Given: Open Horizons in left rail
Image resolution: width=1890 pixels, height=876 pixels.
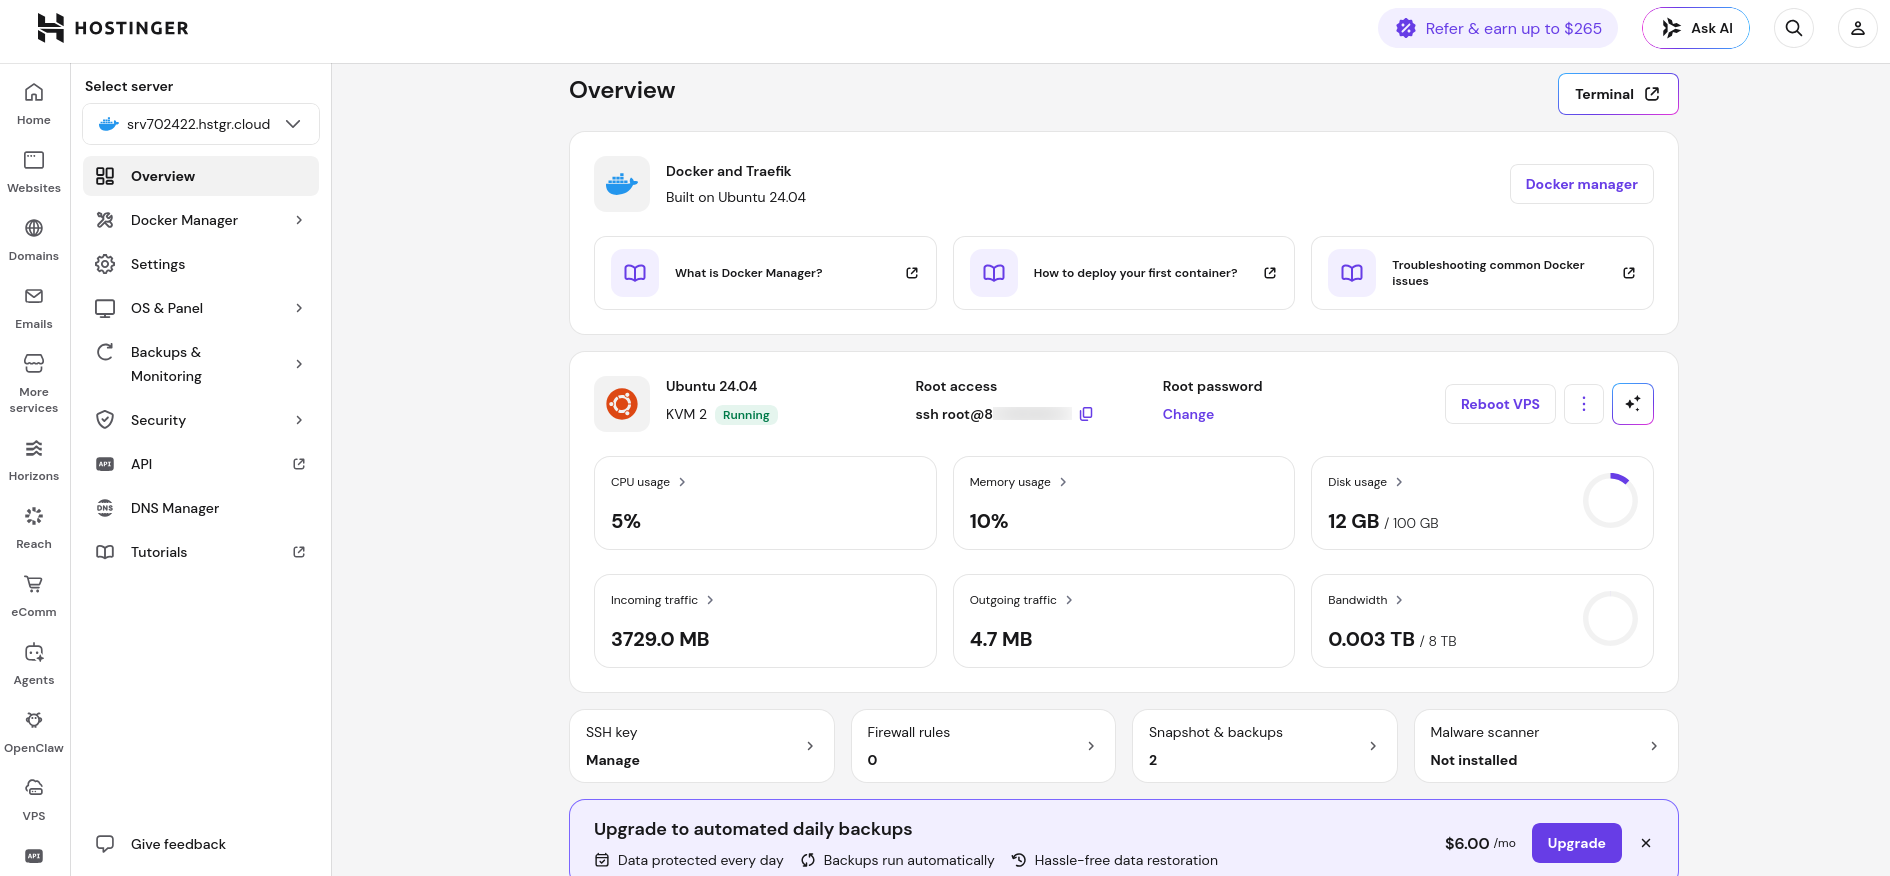Looking at the screenshot, I should click(34, 460).
